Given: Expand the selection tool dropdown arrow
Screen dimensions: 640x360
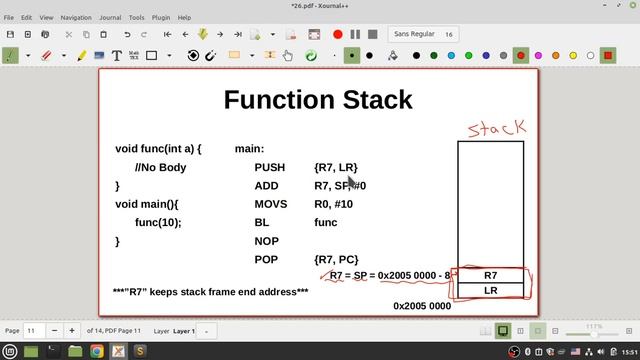Looking at the screenshot, I should tap(252, 56).
